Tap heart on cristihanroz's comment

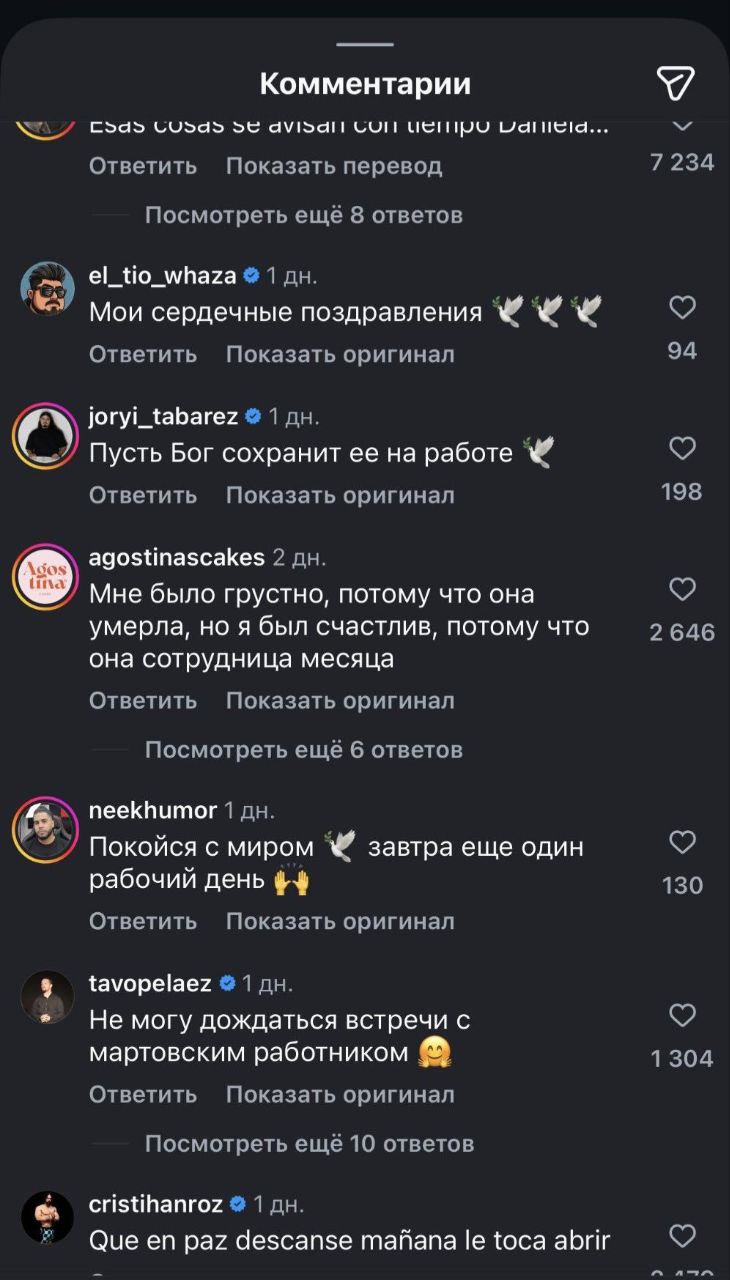[682, 1236]
